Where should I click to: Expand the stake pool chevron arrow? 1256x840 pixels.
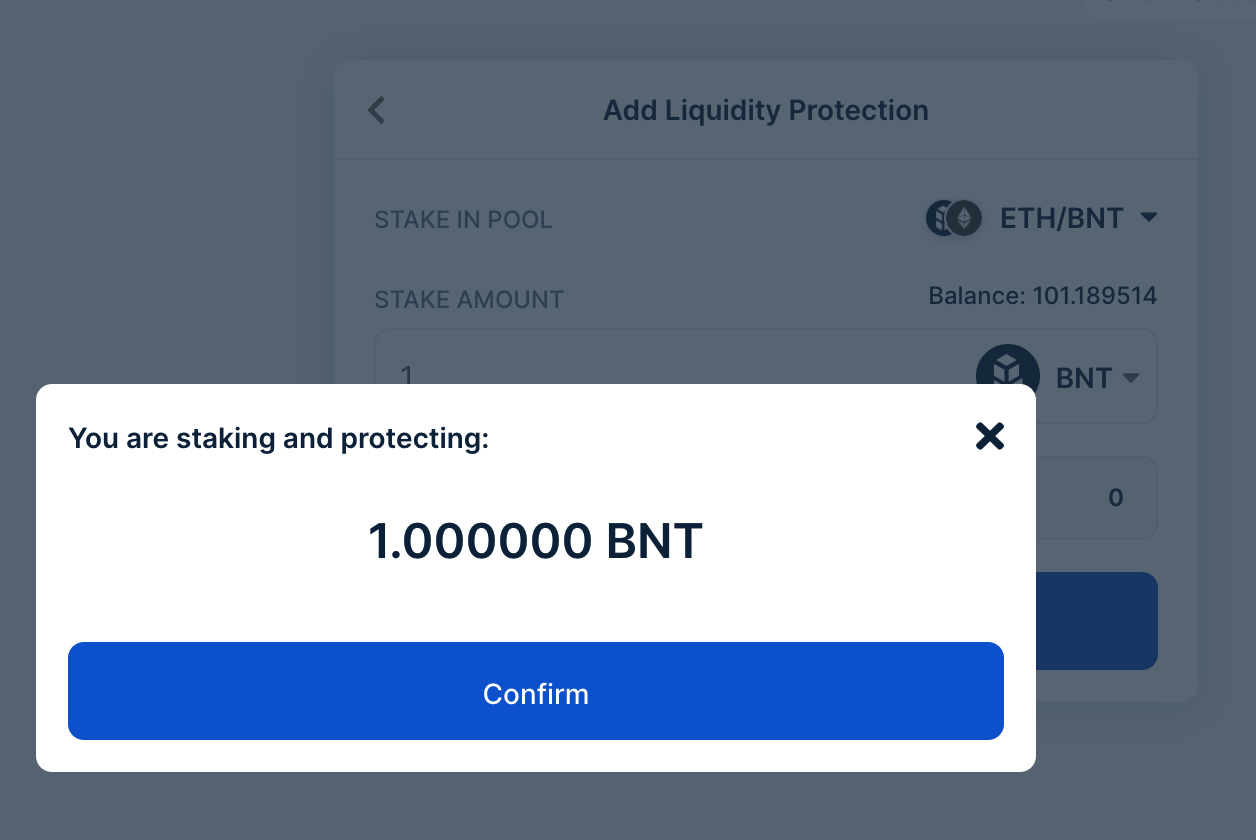[x=1150, y=217]
